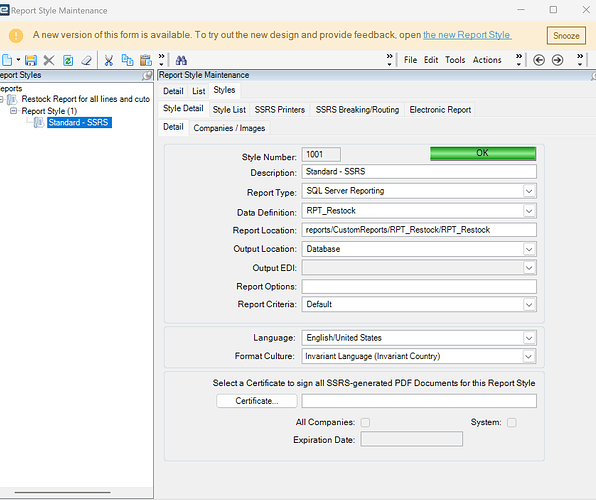Click the Report Options input field

[x=419, y=286]
